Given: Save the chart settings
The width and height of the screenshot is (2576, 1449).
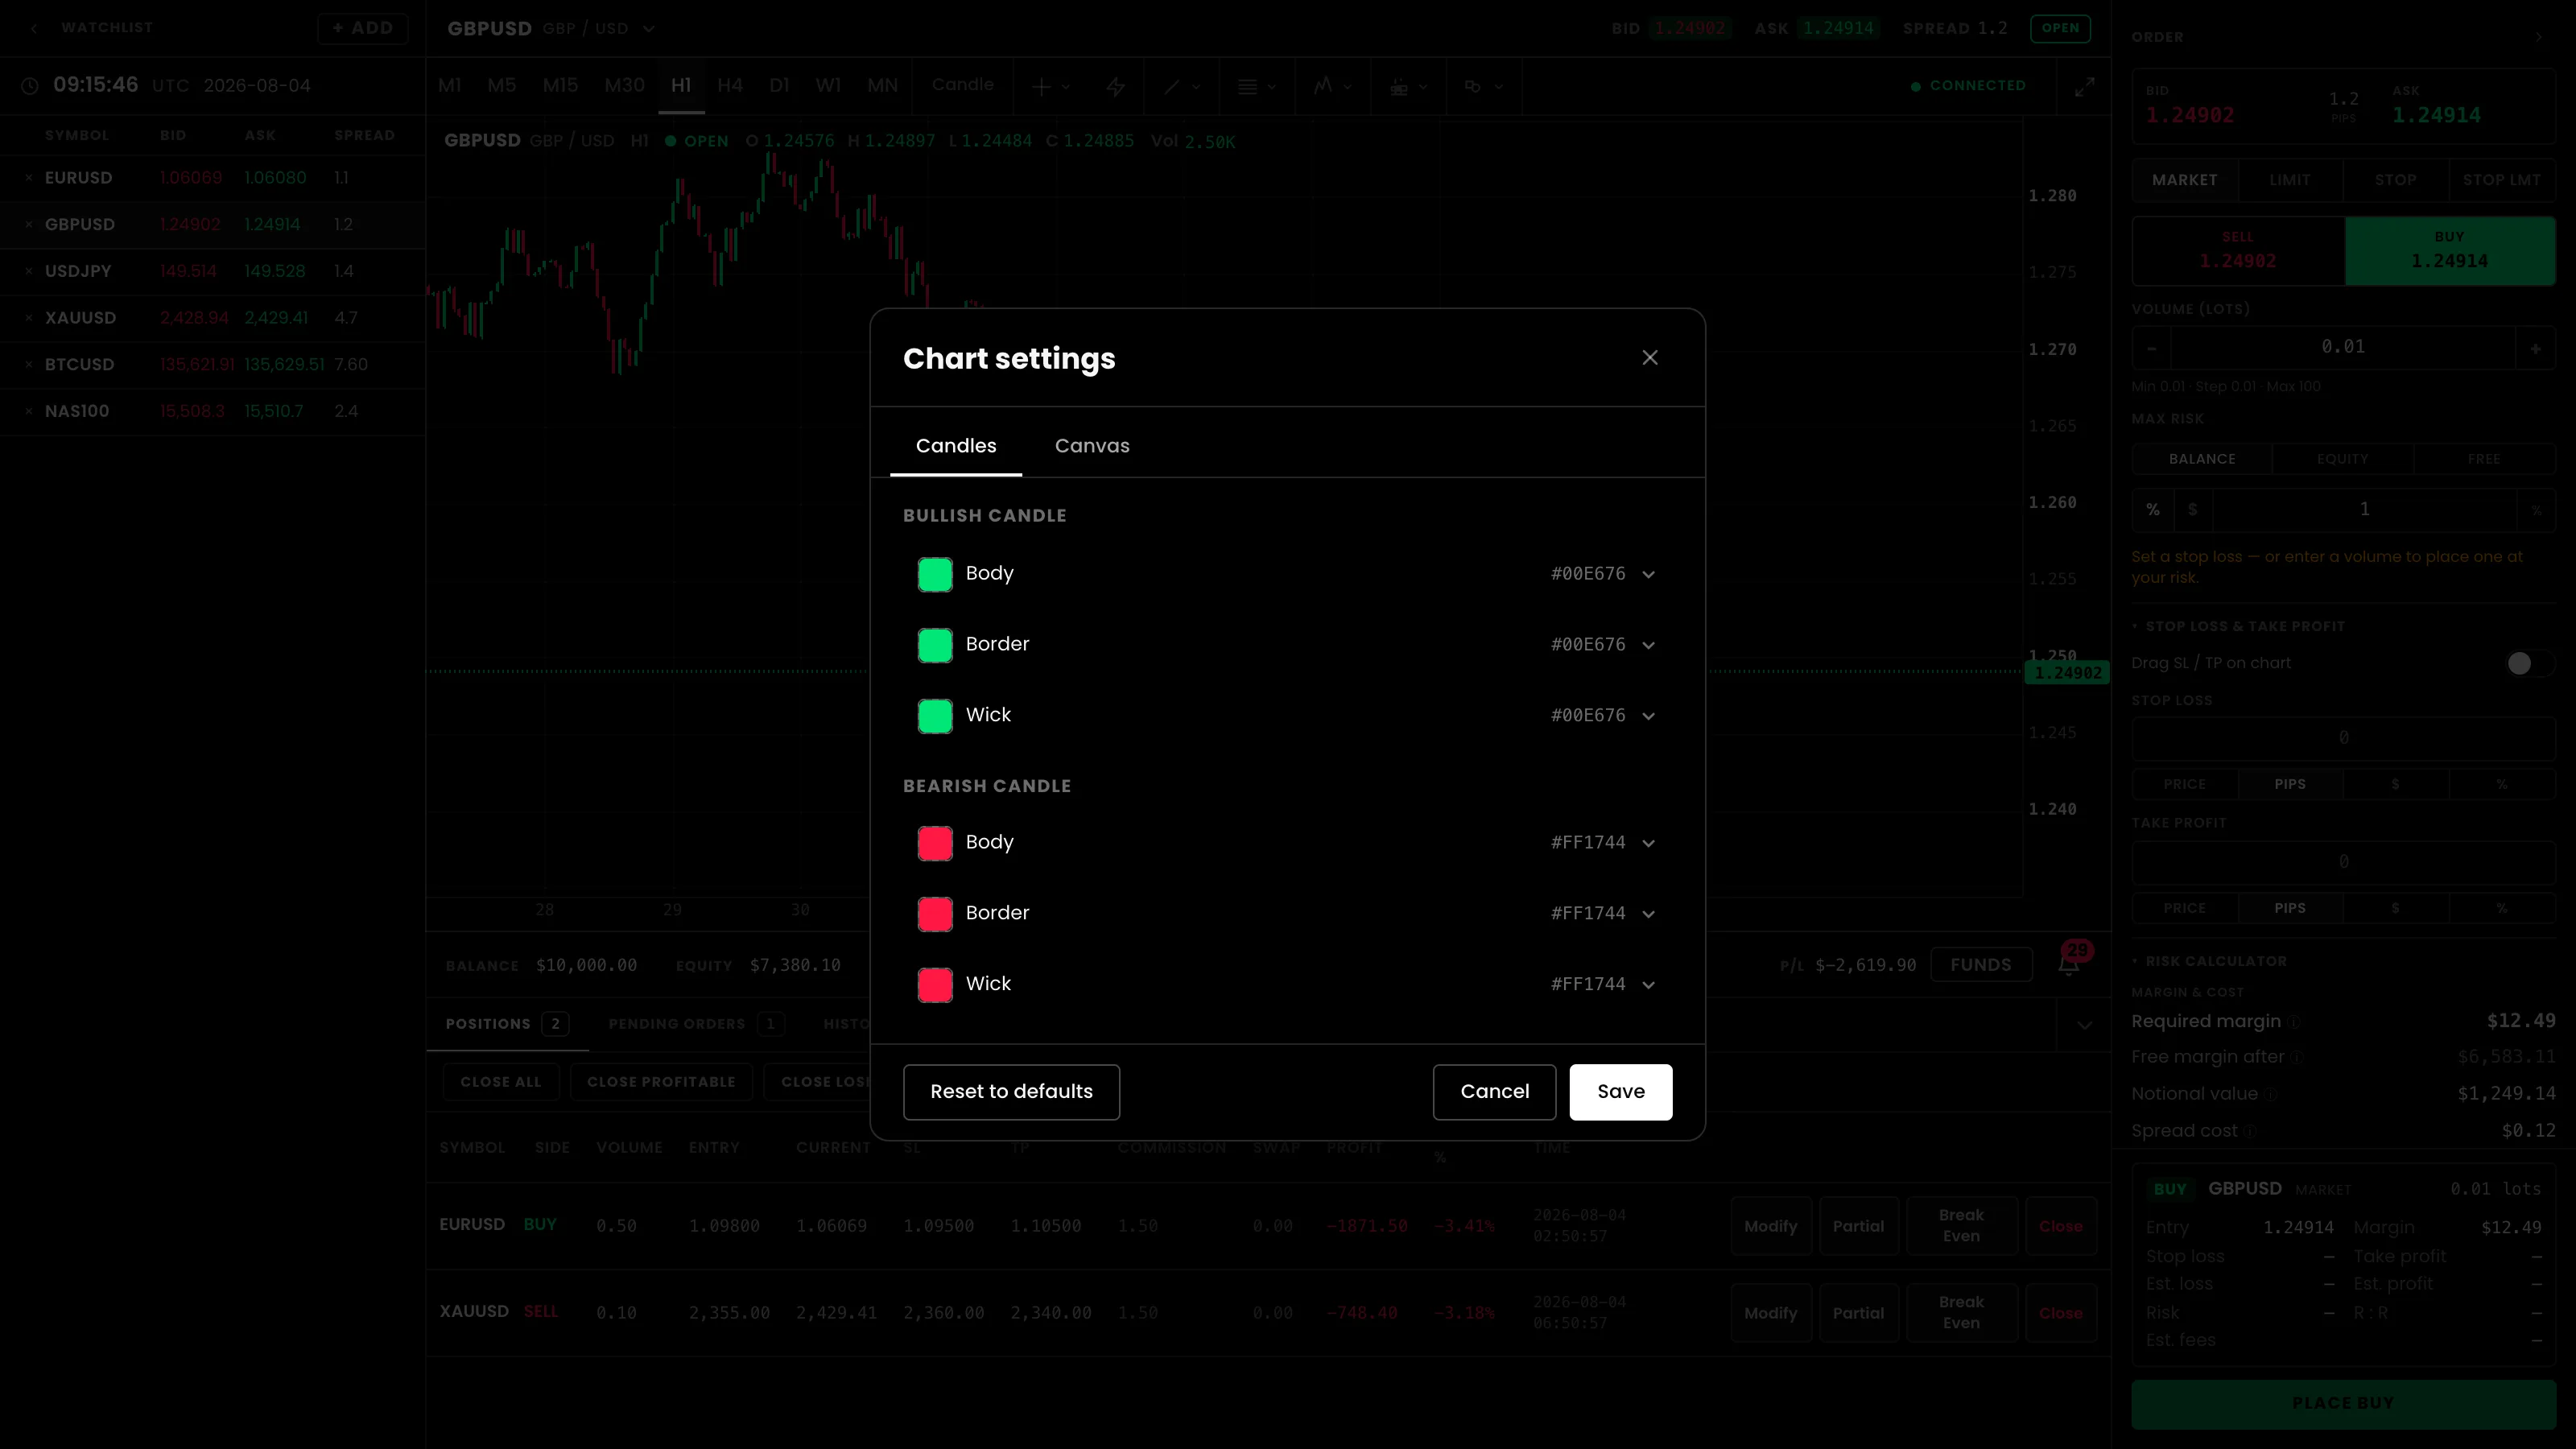Looking at the screenshot, I should coord(1620,1092).
